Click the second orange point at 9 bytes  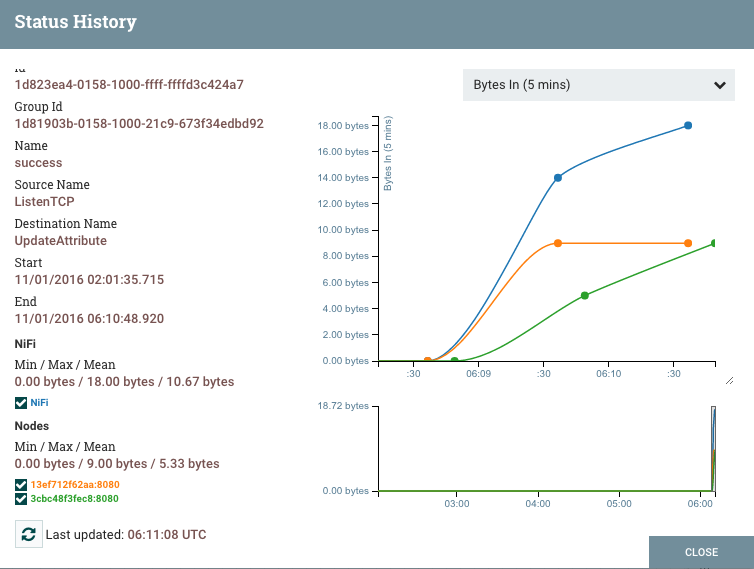[688, 243]
